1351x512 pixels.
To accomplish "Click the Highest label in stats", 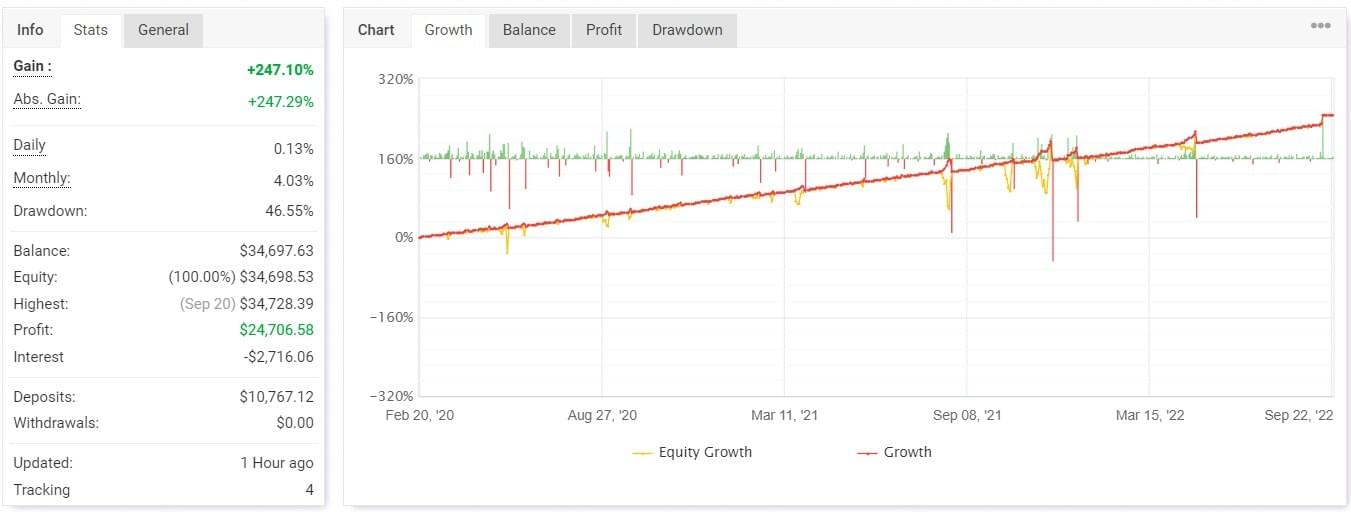I will [x=40, y=303].
